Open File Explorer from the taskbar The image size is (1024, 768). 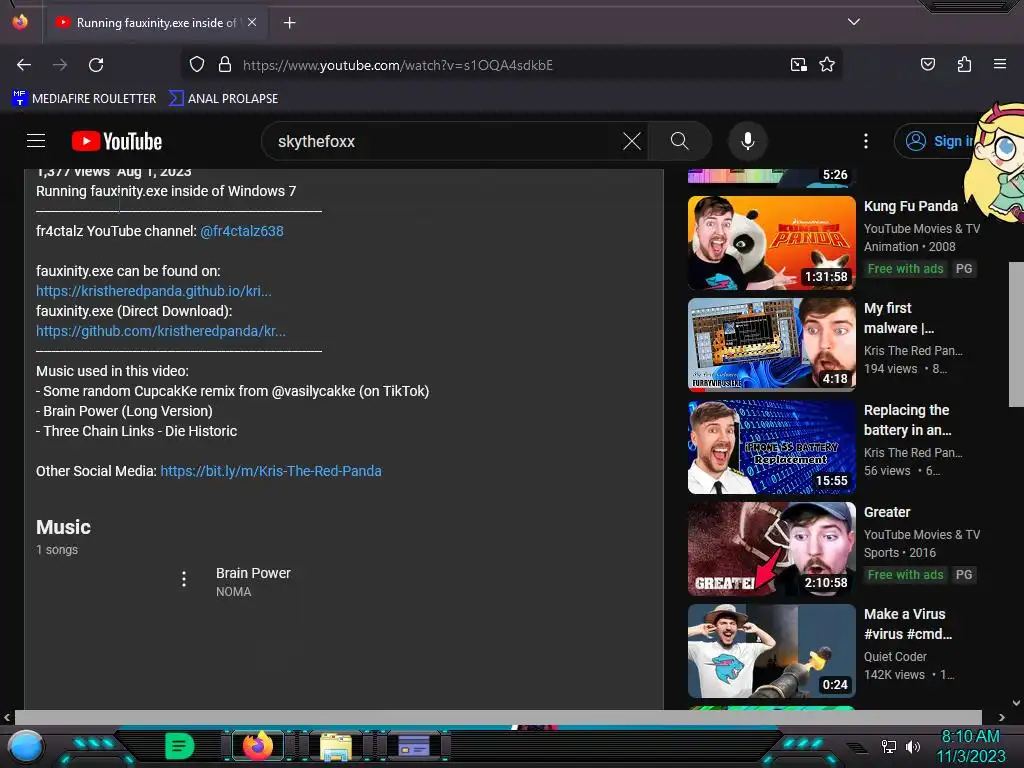[x=336, y=746]
